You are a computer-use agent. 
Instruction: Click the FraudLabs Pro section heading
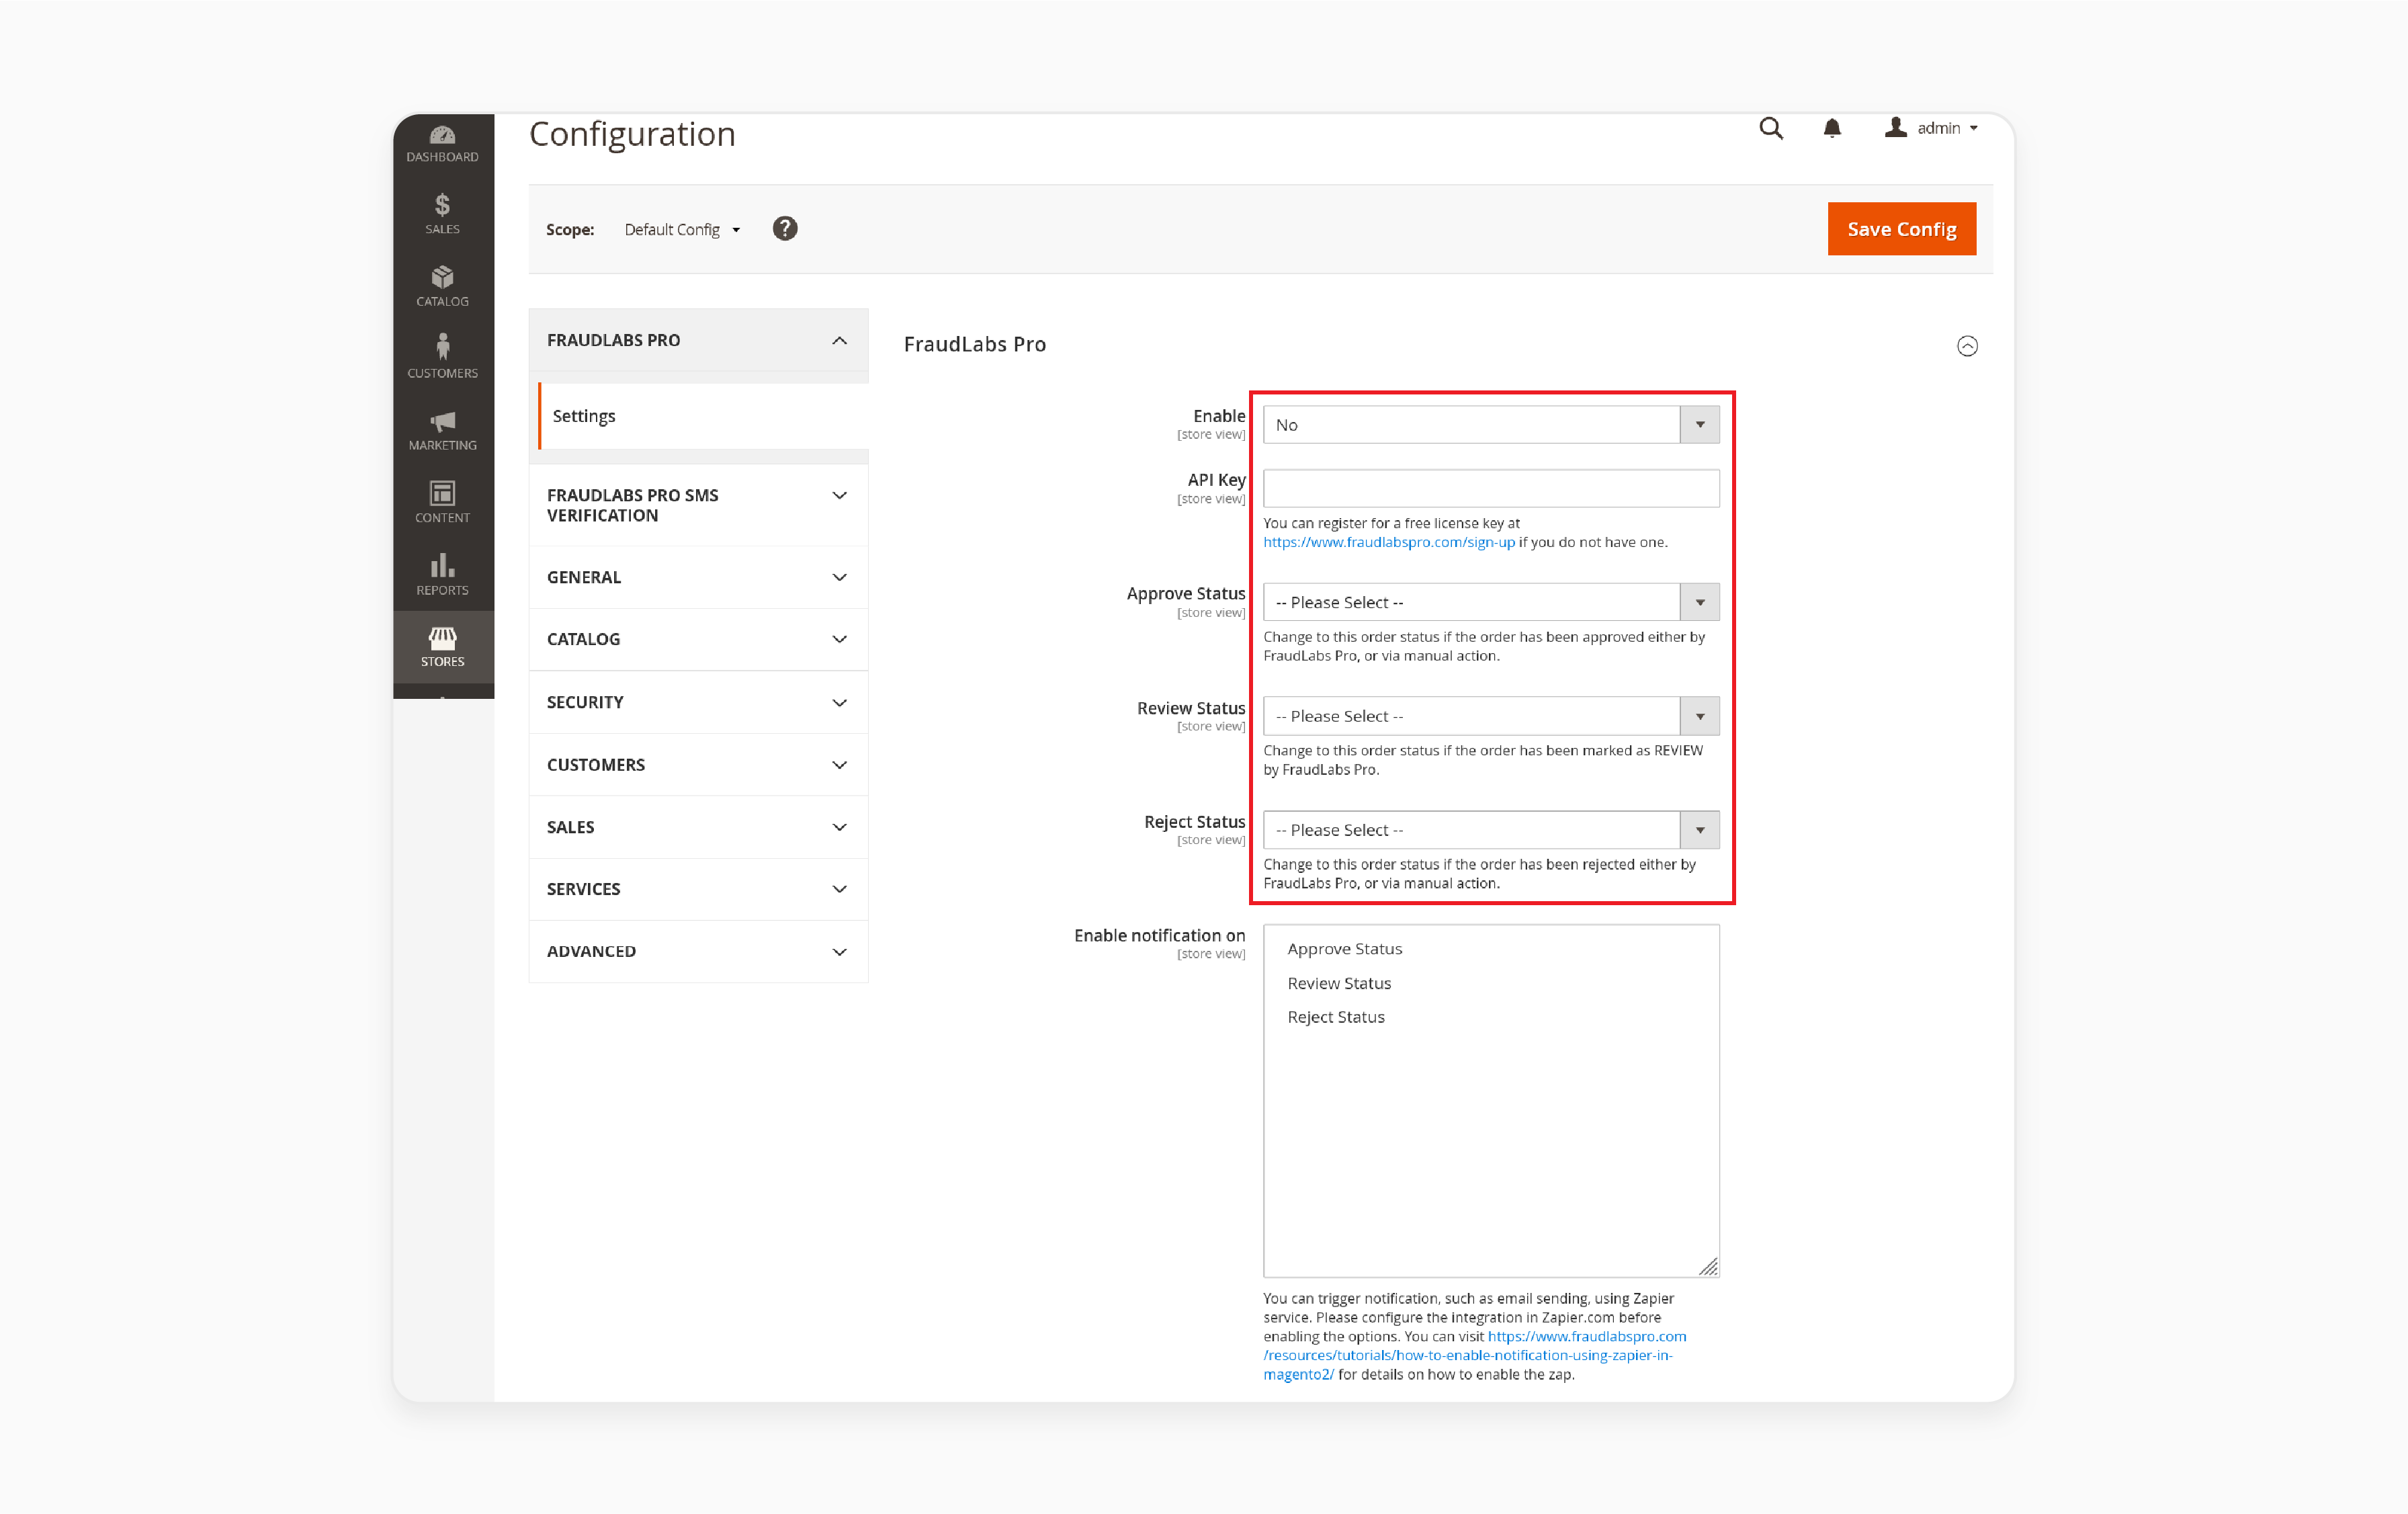[x=974, y=344]
